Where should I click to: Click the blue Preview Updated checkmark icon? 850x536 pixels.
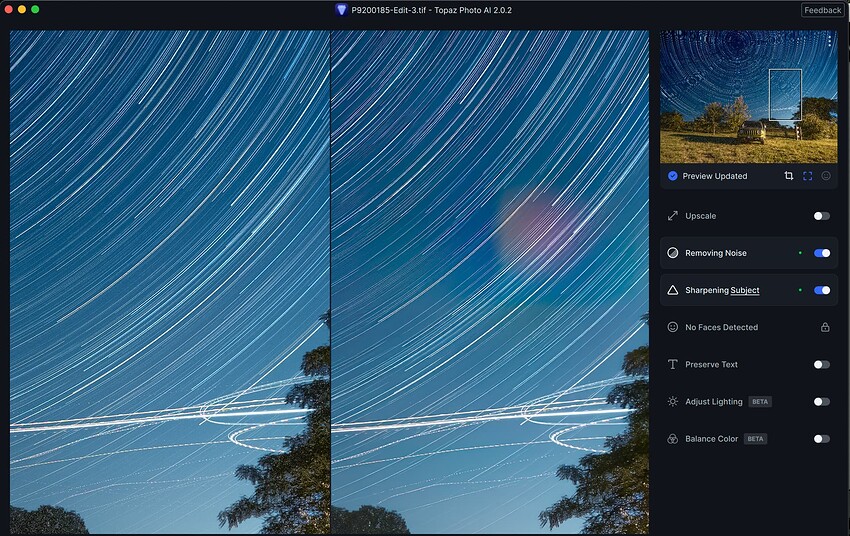(673, 176)
